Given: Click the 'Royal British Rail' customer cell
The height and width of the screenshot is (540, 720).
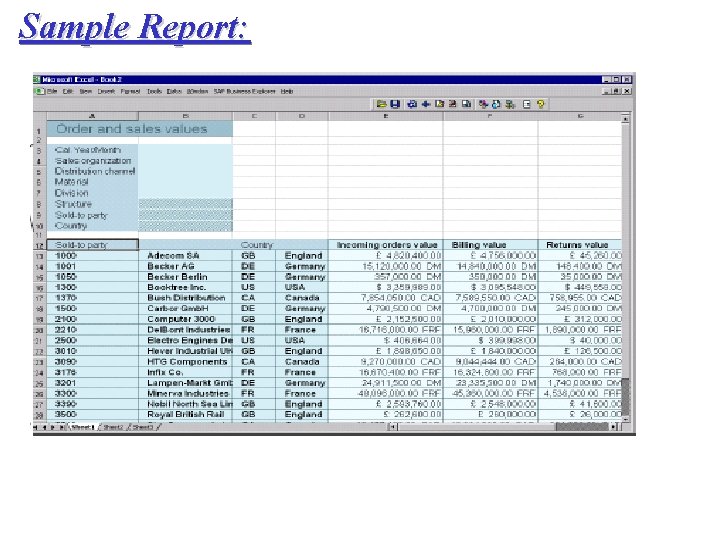Looking at the screenshot, I should (x=186, y=415).
